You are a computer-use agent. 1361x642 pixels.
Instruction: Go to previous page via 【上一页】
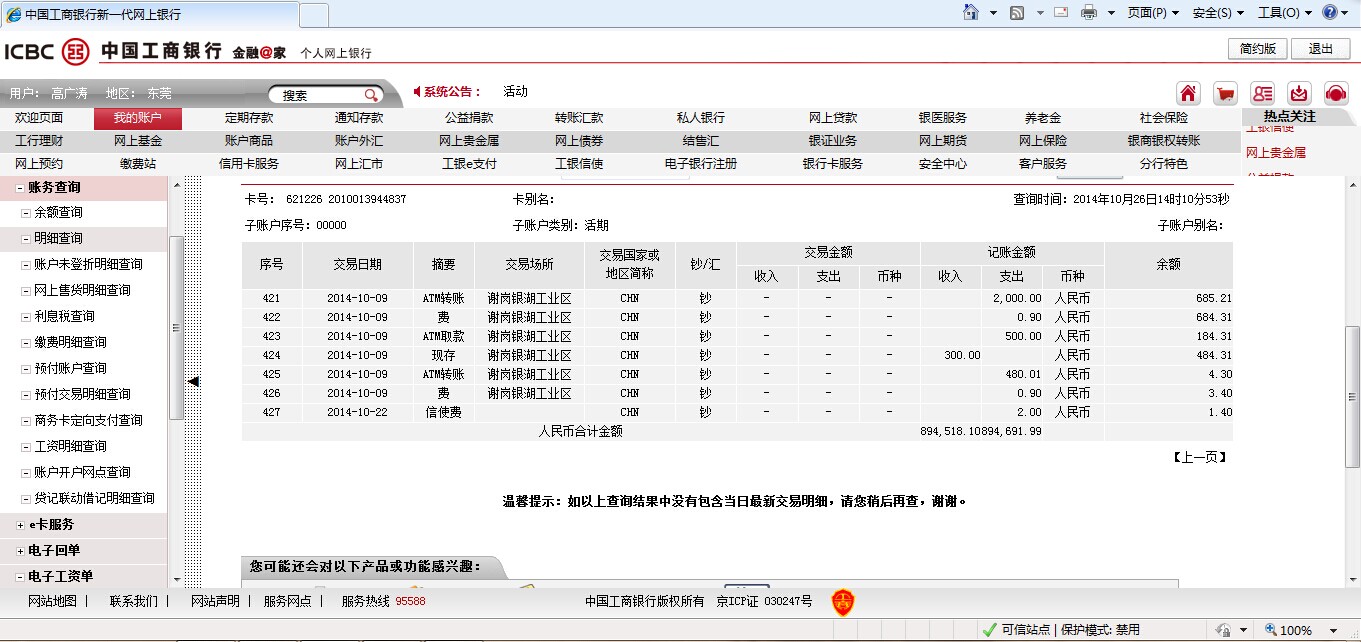point(1199,457)
